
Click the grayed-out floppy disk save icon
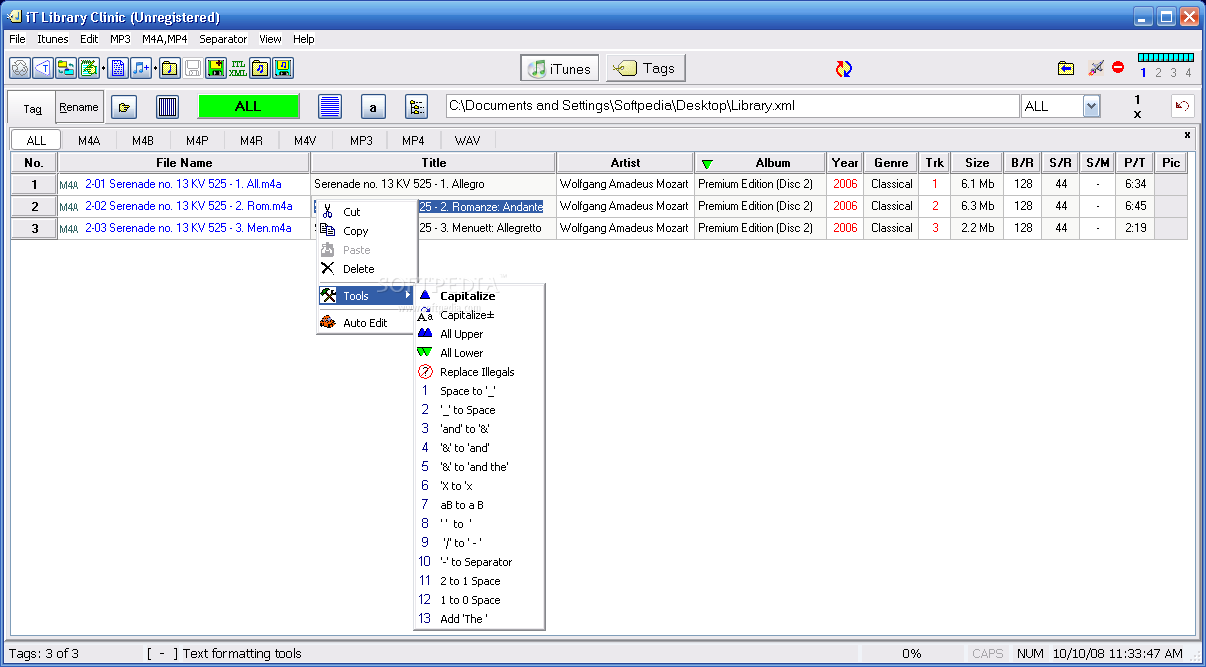[193, 68]
